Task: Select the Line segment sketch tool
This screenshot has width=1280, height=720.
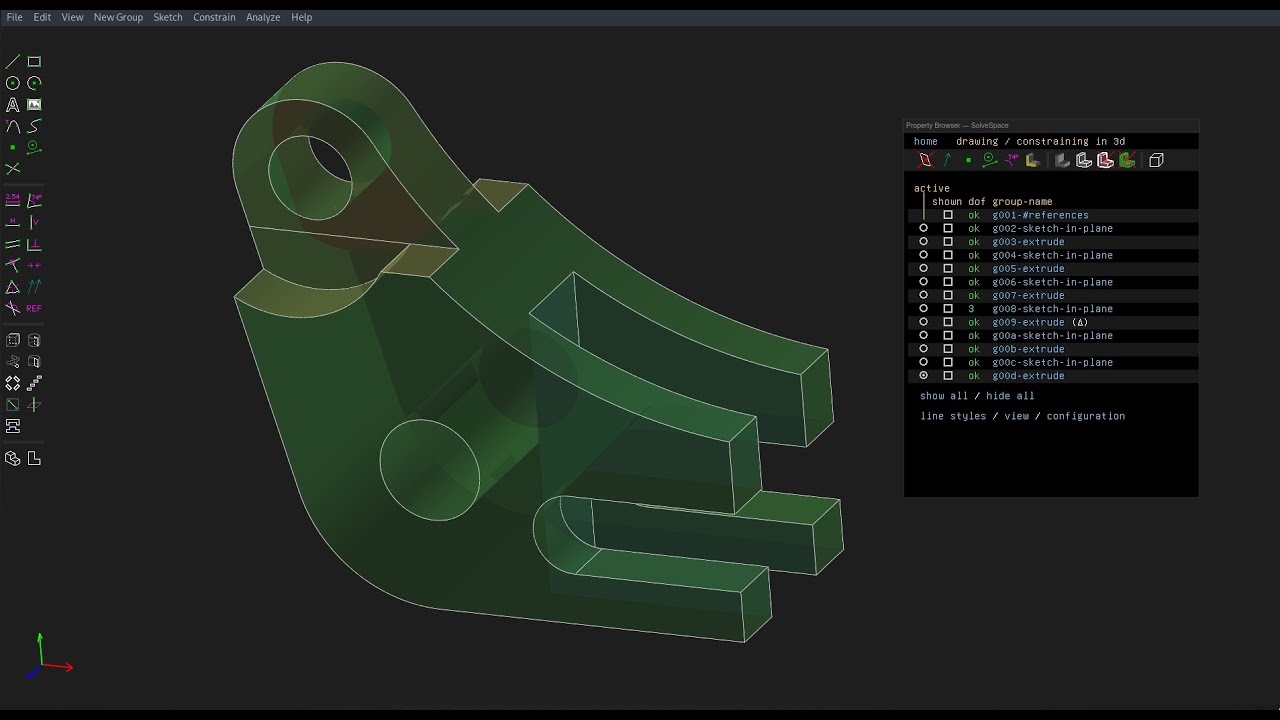Action: (13, 61)
